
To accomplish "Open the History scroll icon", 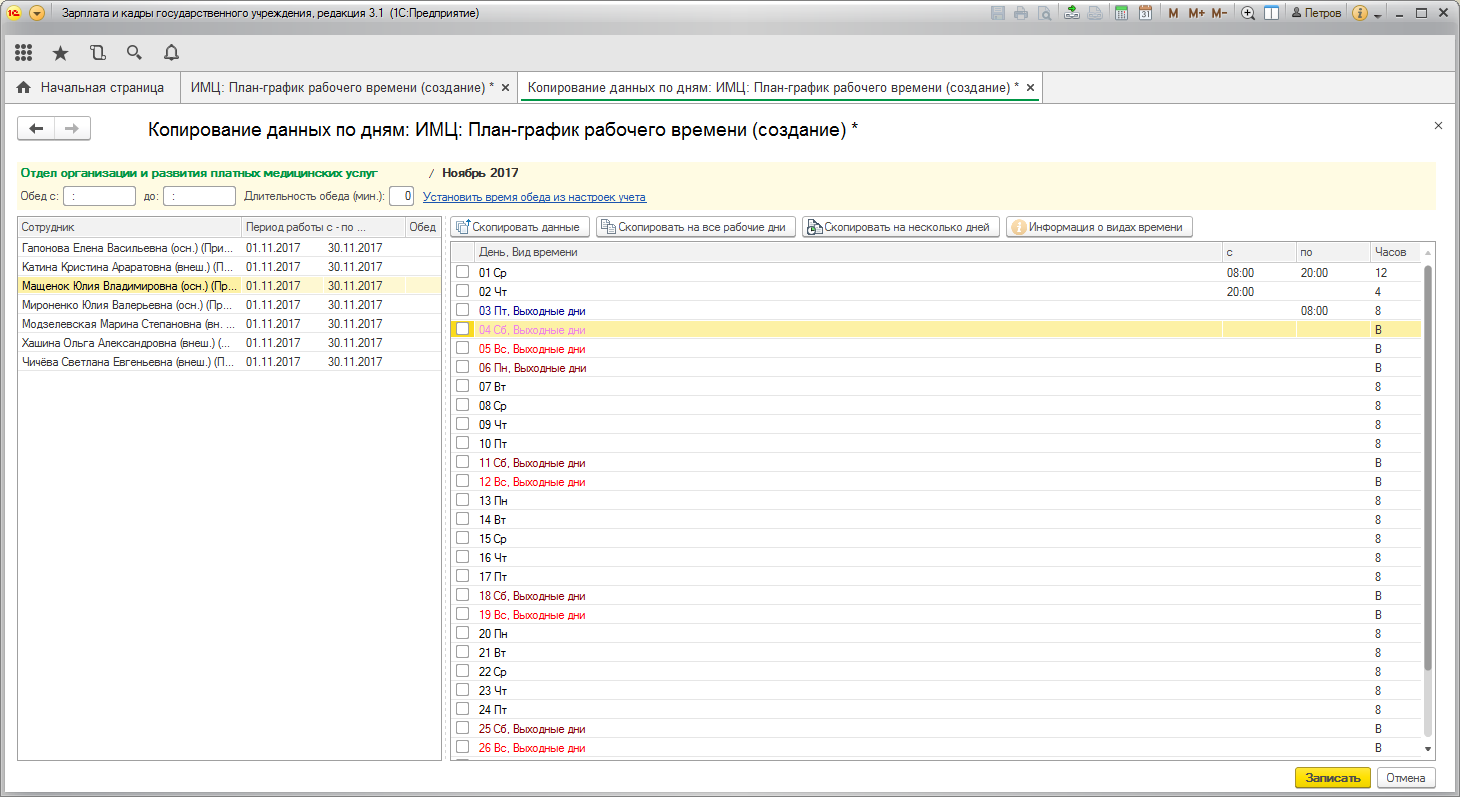I will pyautogui.click(x=97, y=53).
